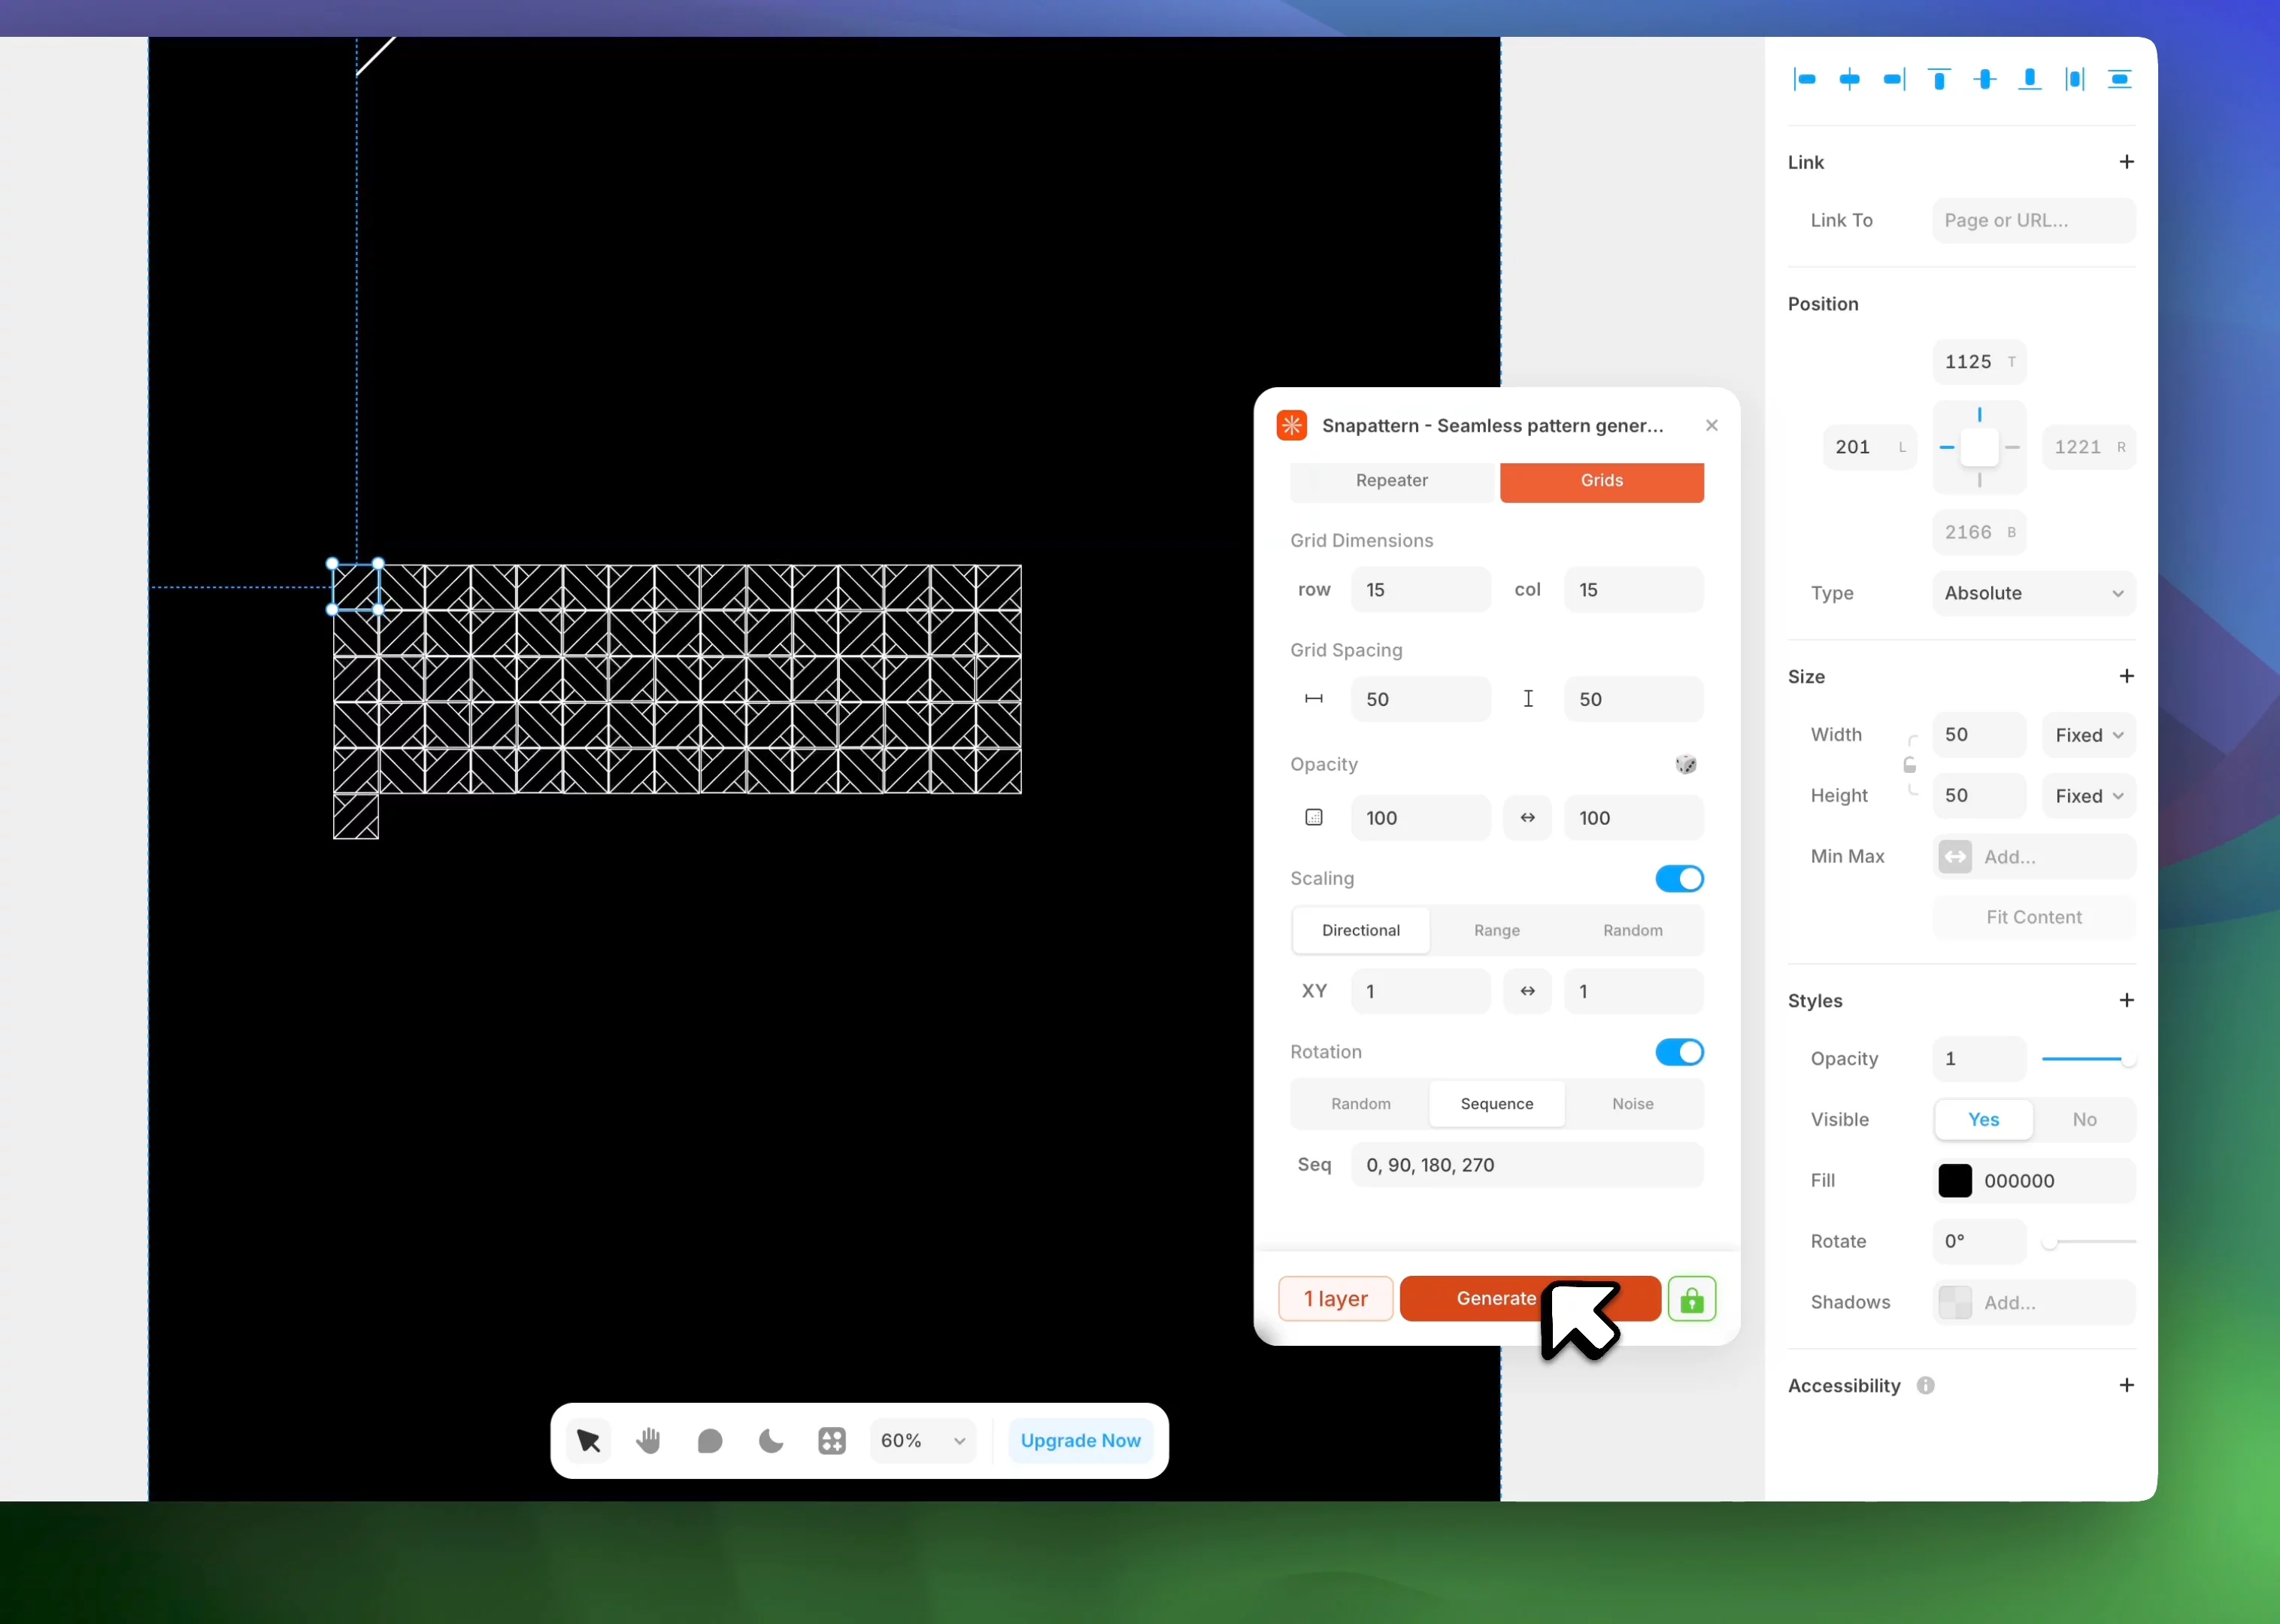2280x1624 pixels.
Task: Align selection to bottom edge icon
Action: coord(2029,79)
